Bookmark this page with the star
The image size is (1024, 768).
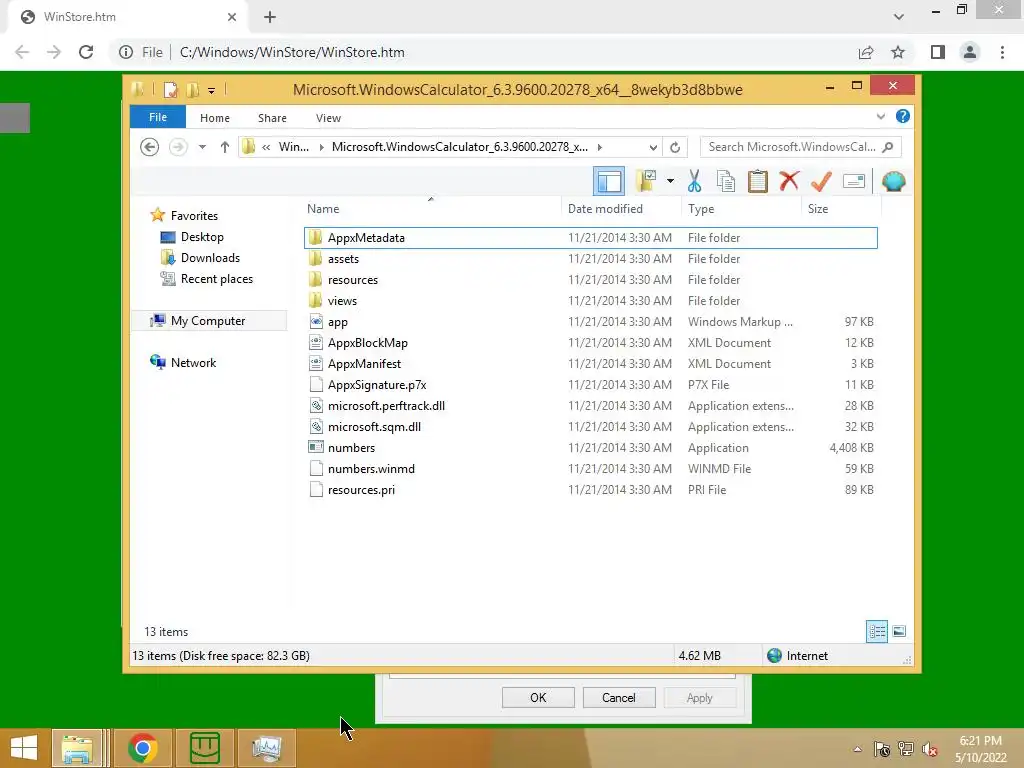[x=898, y=52]
